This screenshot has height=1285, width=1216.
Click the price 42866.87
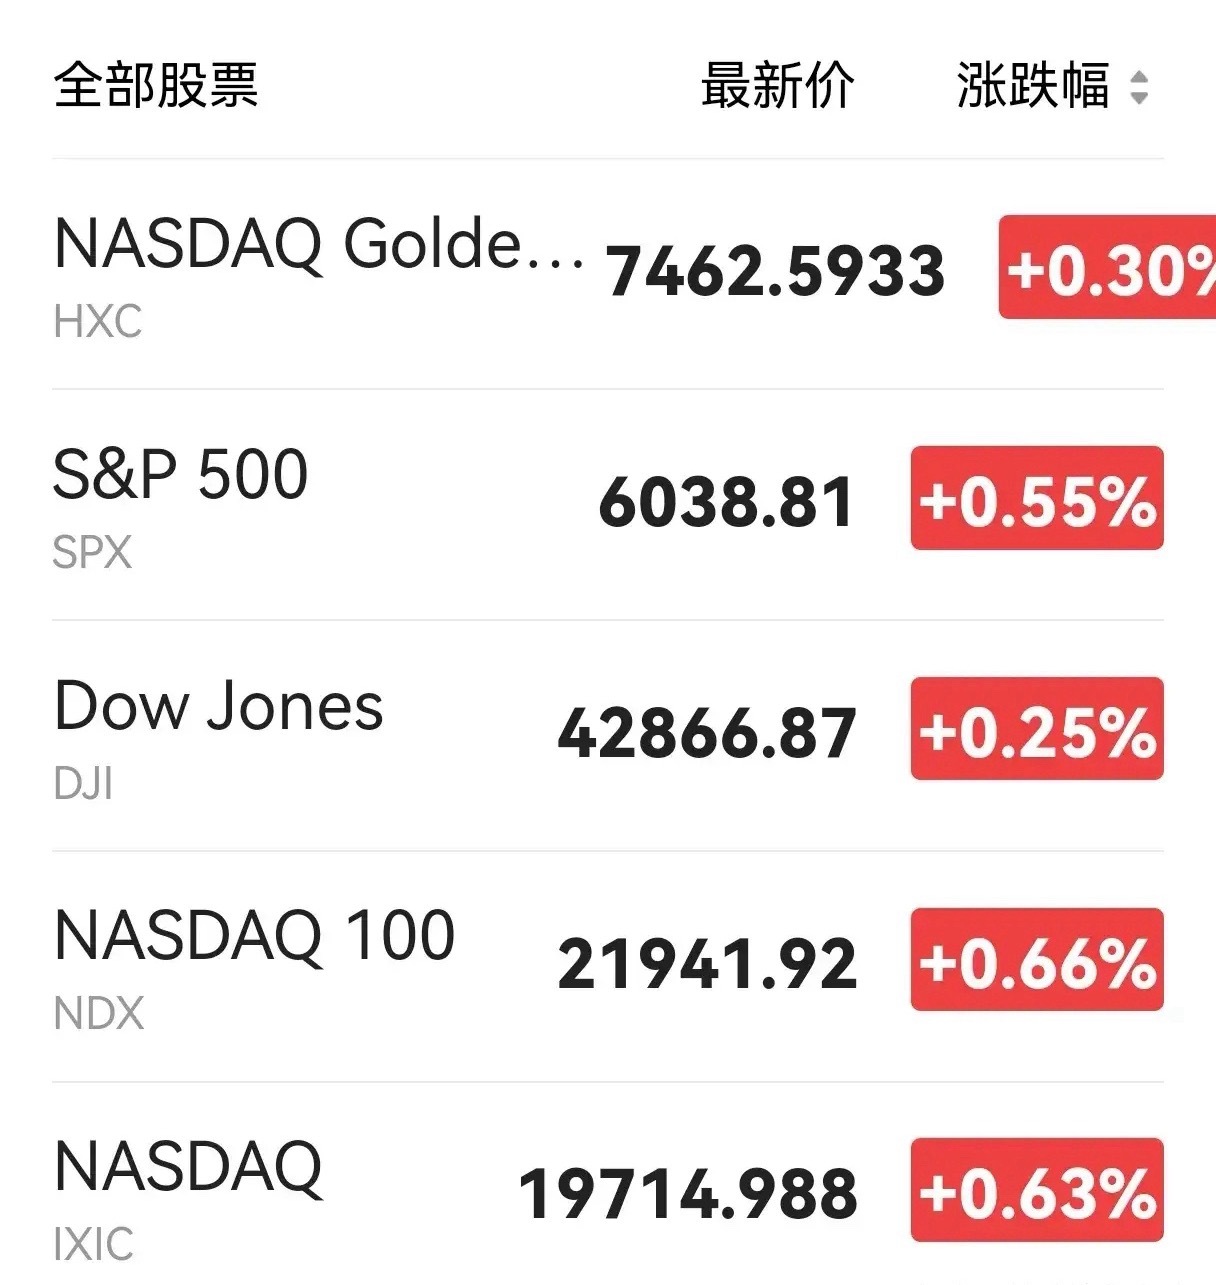point(707,733)
